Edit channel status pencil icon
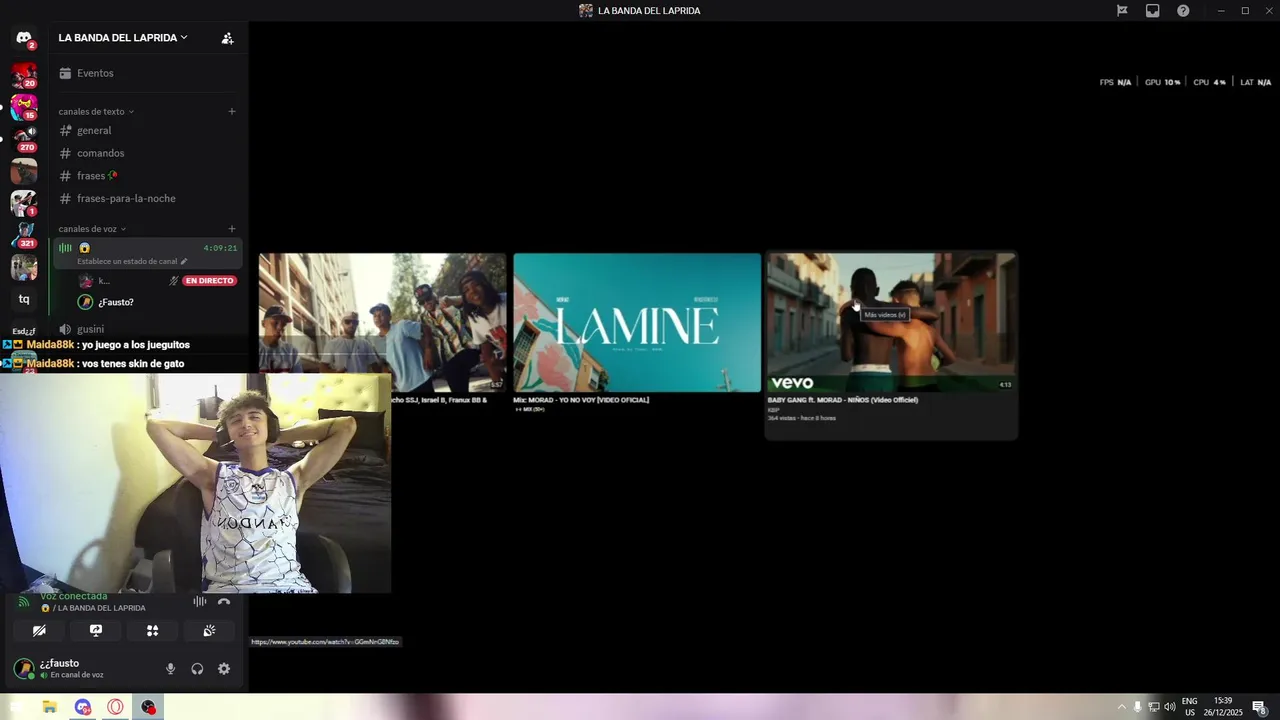1280x720 pixels. (184, 261)
